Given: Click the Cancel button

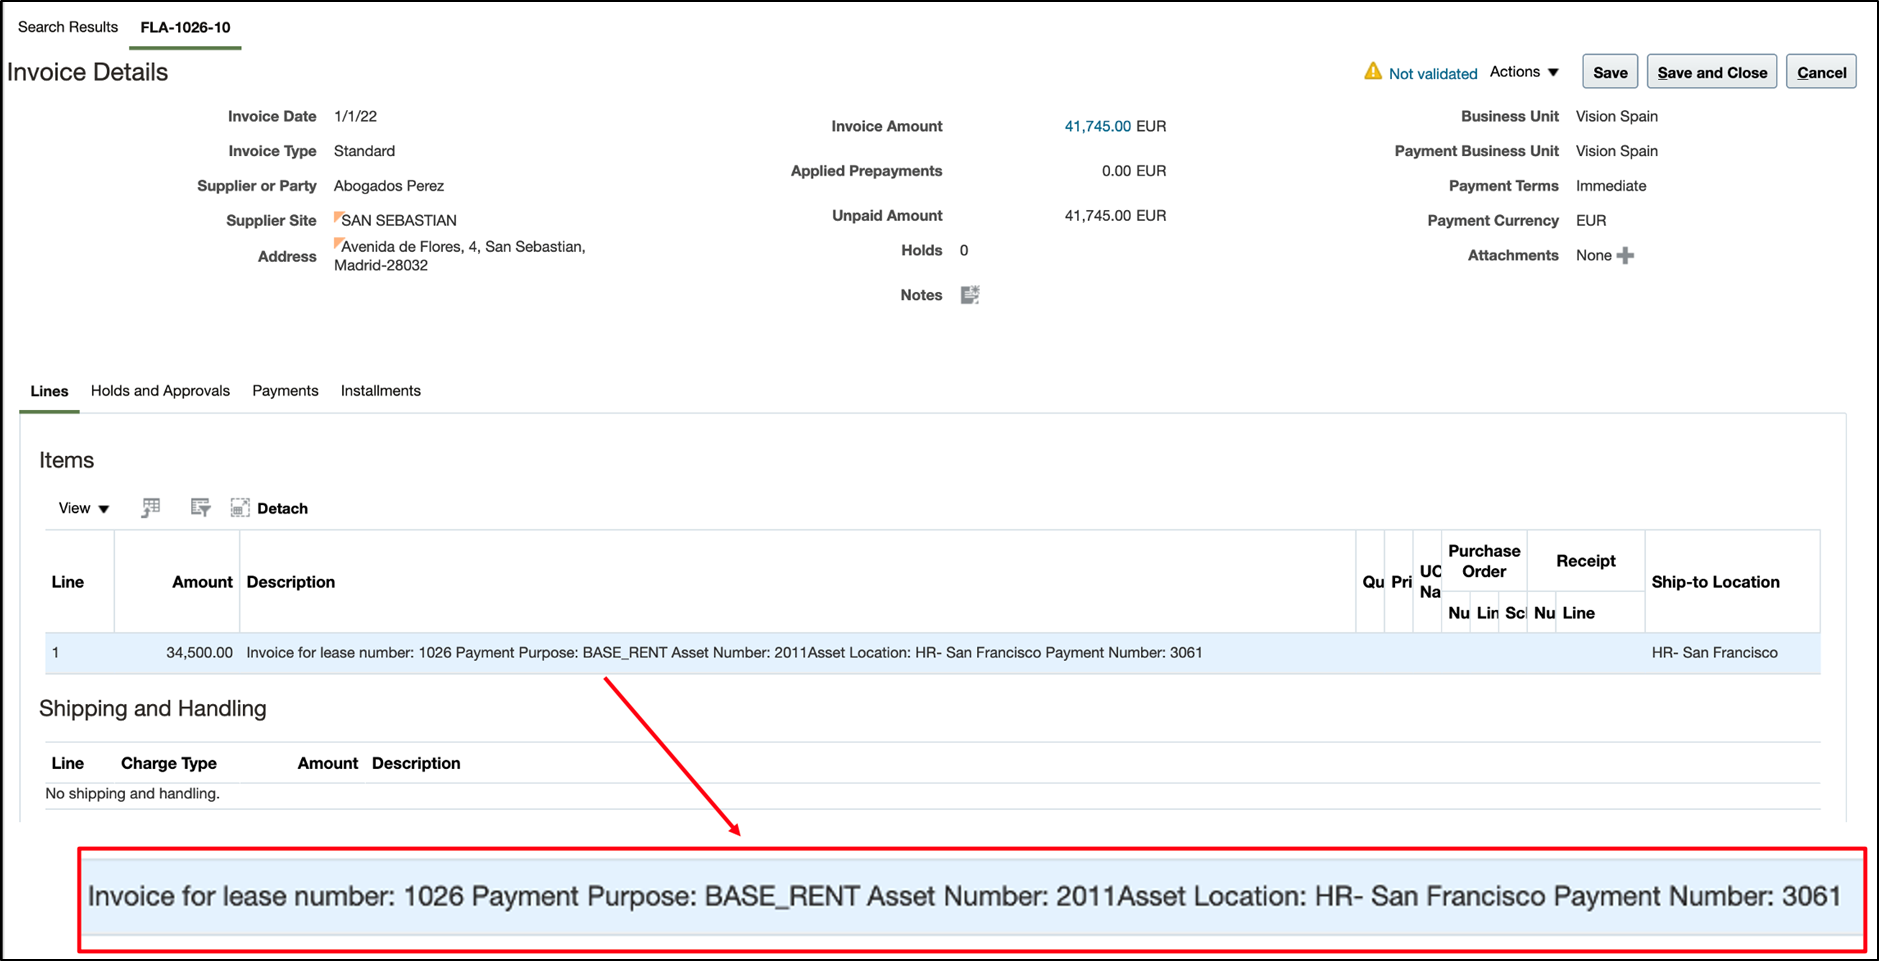Looking at the screenshot, I should [1821, 72].
